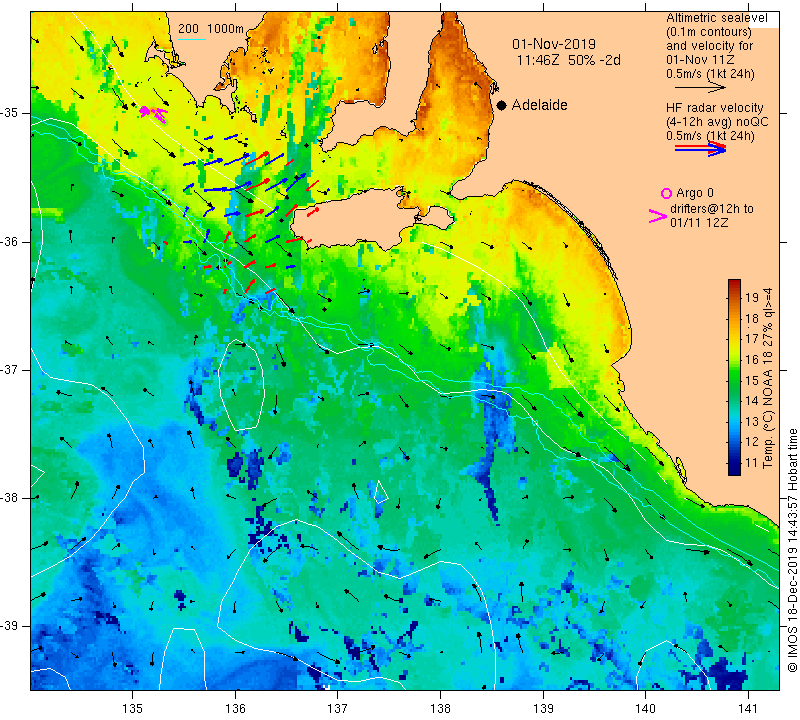Viewport: 800px width, 720px height.
Task: Click the 'HF radar velocity' legend text
Action: pos(714,108)
